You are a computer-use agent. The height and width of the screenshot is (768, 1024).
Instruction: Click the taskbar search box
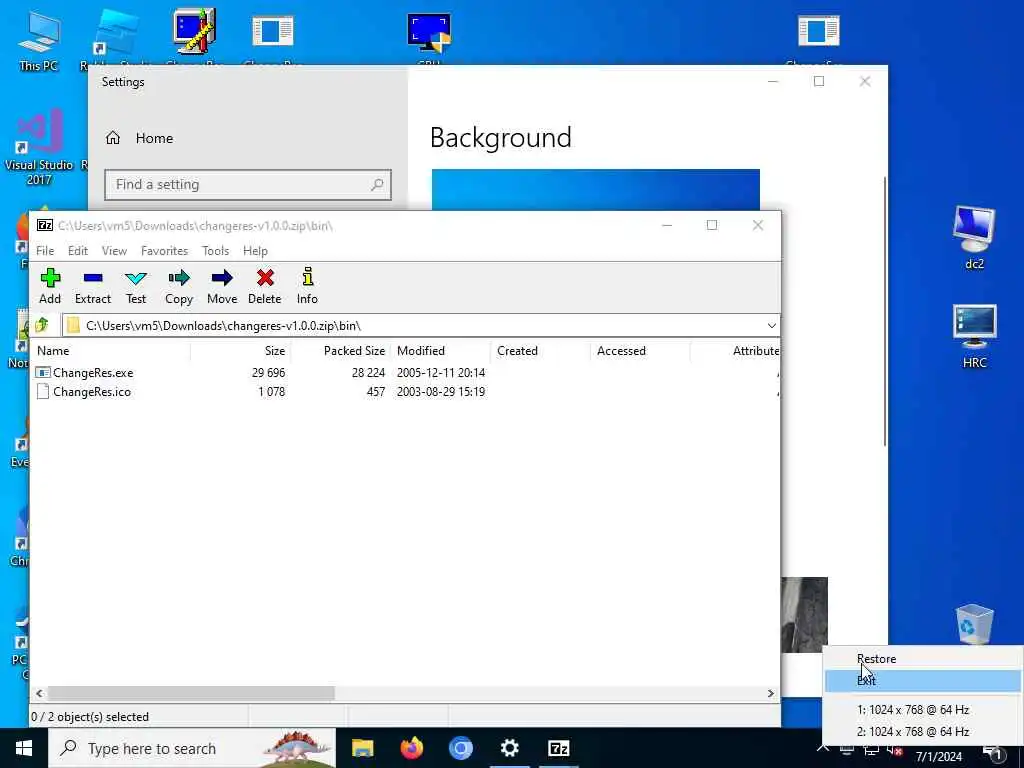pos(192,748)
